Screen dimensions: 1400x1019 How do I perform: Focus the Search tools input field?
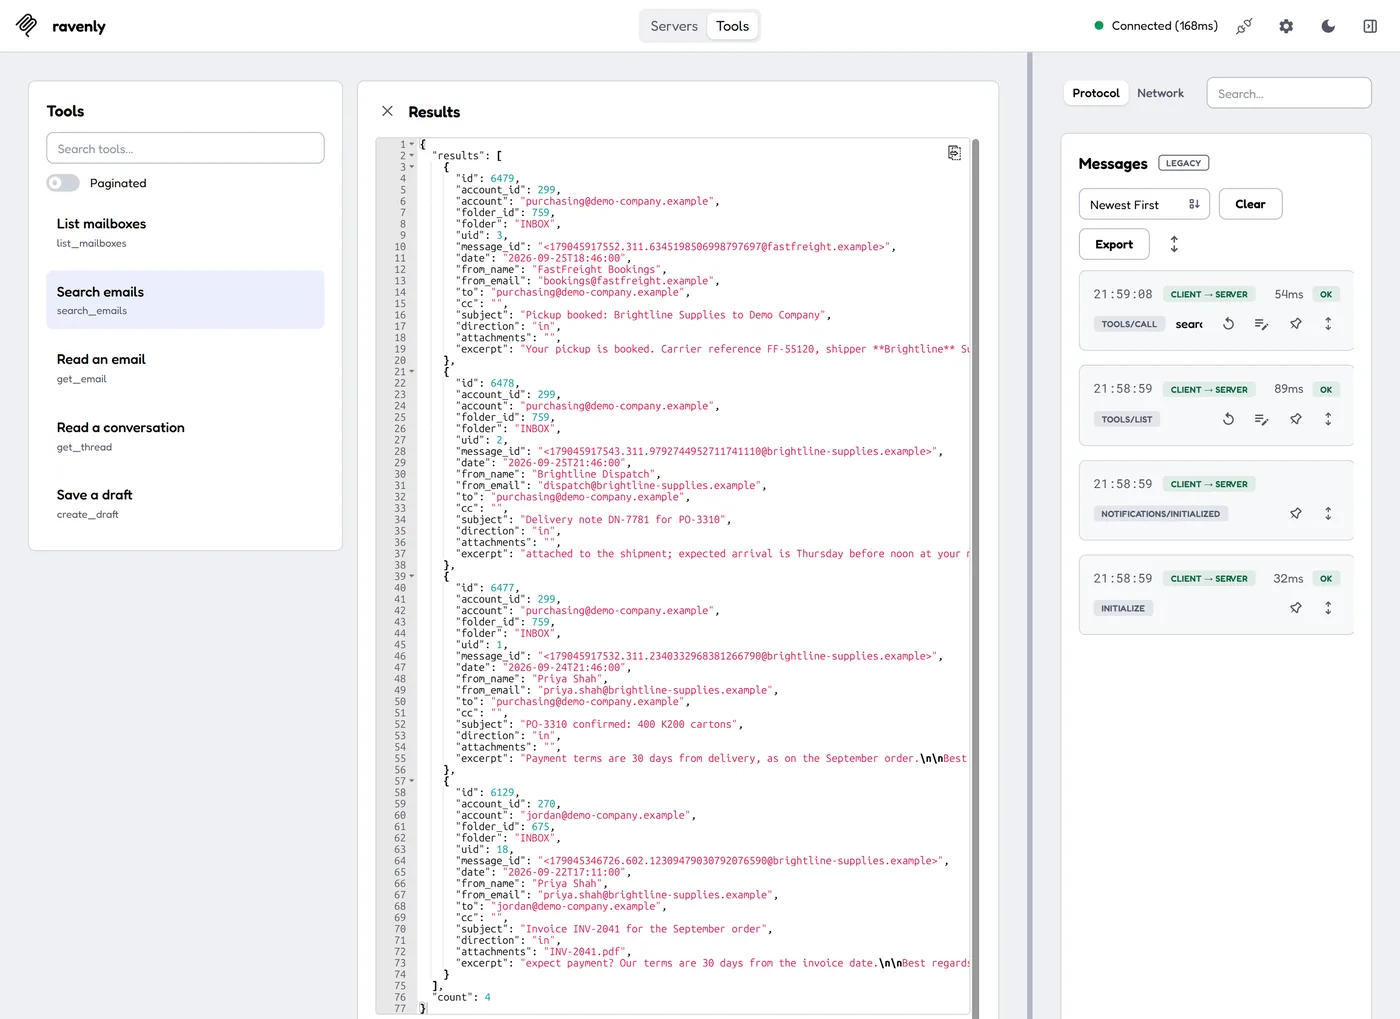click(x=185, y=148)
